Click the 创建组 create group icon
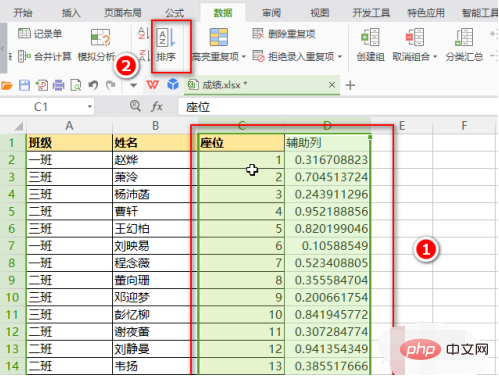The width and height of the screenshot is (499, 382). [x=370, y=37]
